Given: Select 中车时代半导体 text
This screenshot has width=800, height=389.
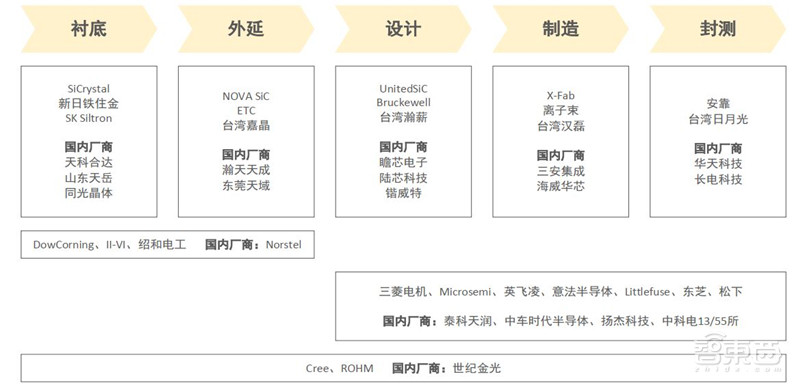Looking at the screenshot, I should 546,321.
